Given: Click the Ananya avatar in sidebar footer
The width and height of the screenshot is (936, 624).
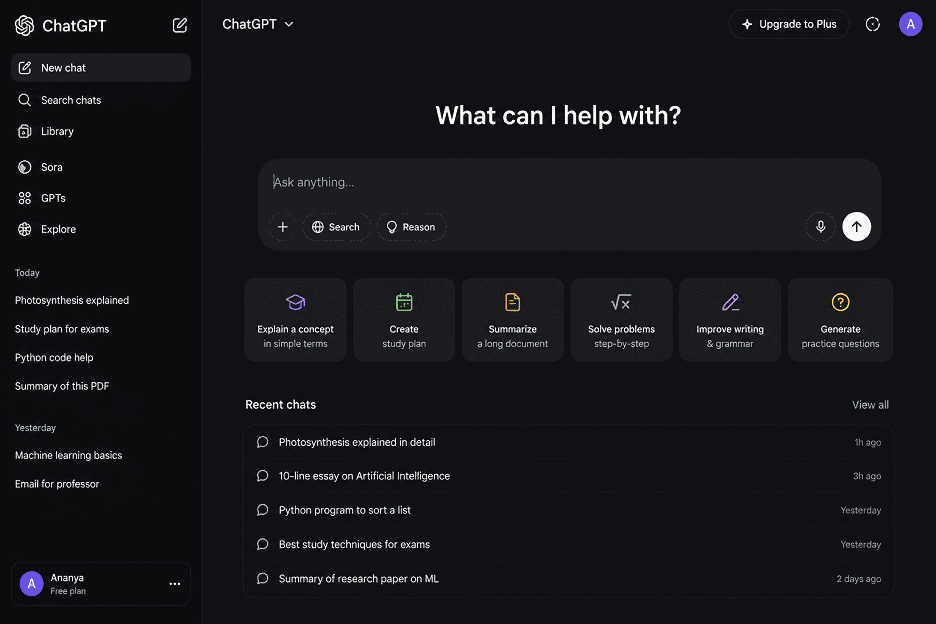Looking at the screenshot, I should coord(32,583).
